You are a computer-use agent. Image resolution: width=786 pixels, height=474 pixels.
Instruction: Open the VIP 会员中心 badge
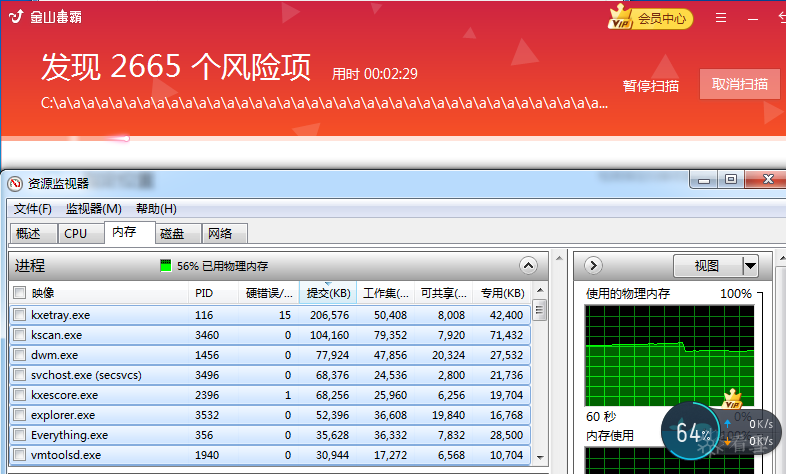pos(650,18)
